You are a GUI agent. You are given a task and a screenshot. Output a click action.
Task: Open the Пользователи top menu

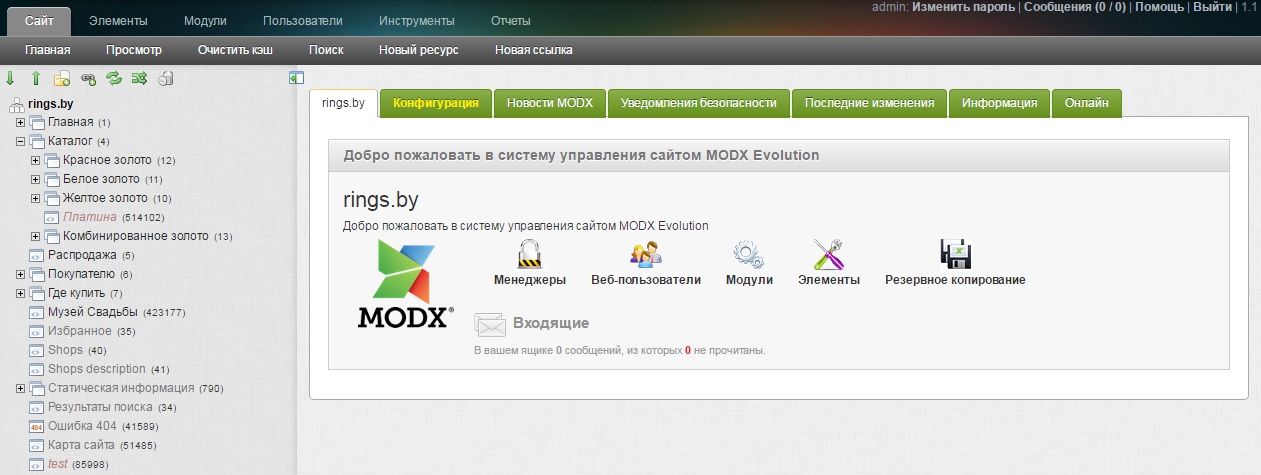click(x=303, y=20)
